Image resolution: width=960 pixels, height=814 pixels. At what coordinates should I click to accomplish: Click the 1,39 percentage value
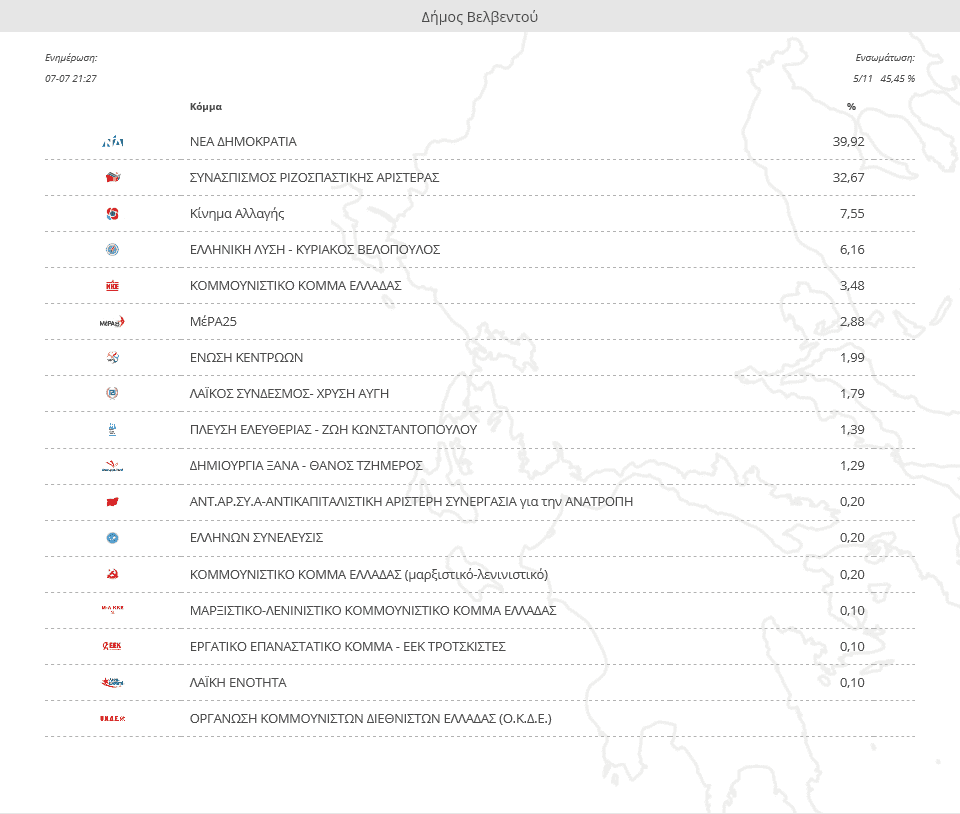[852, 430]
